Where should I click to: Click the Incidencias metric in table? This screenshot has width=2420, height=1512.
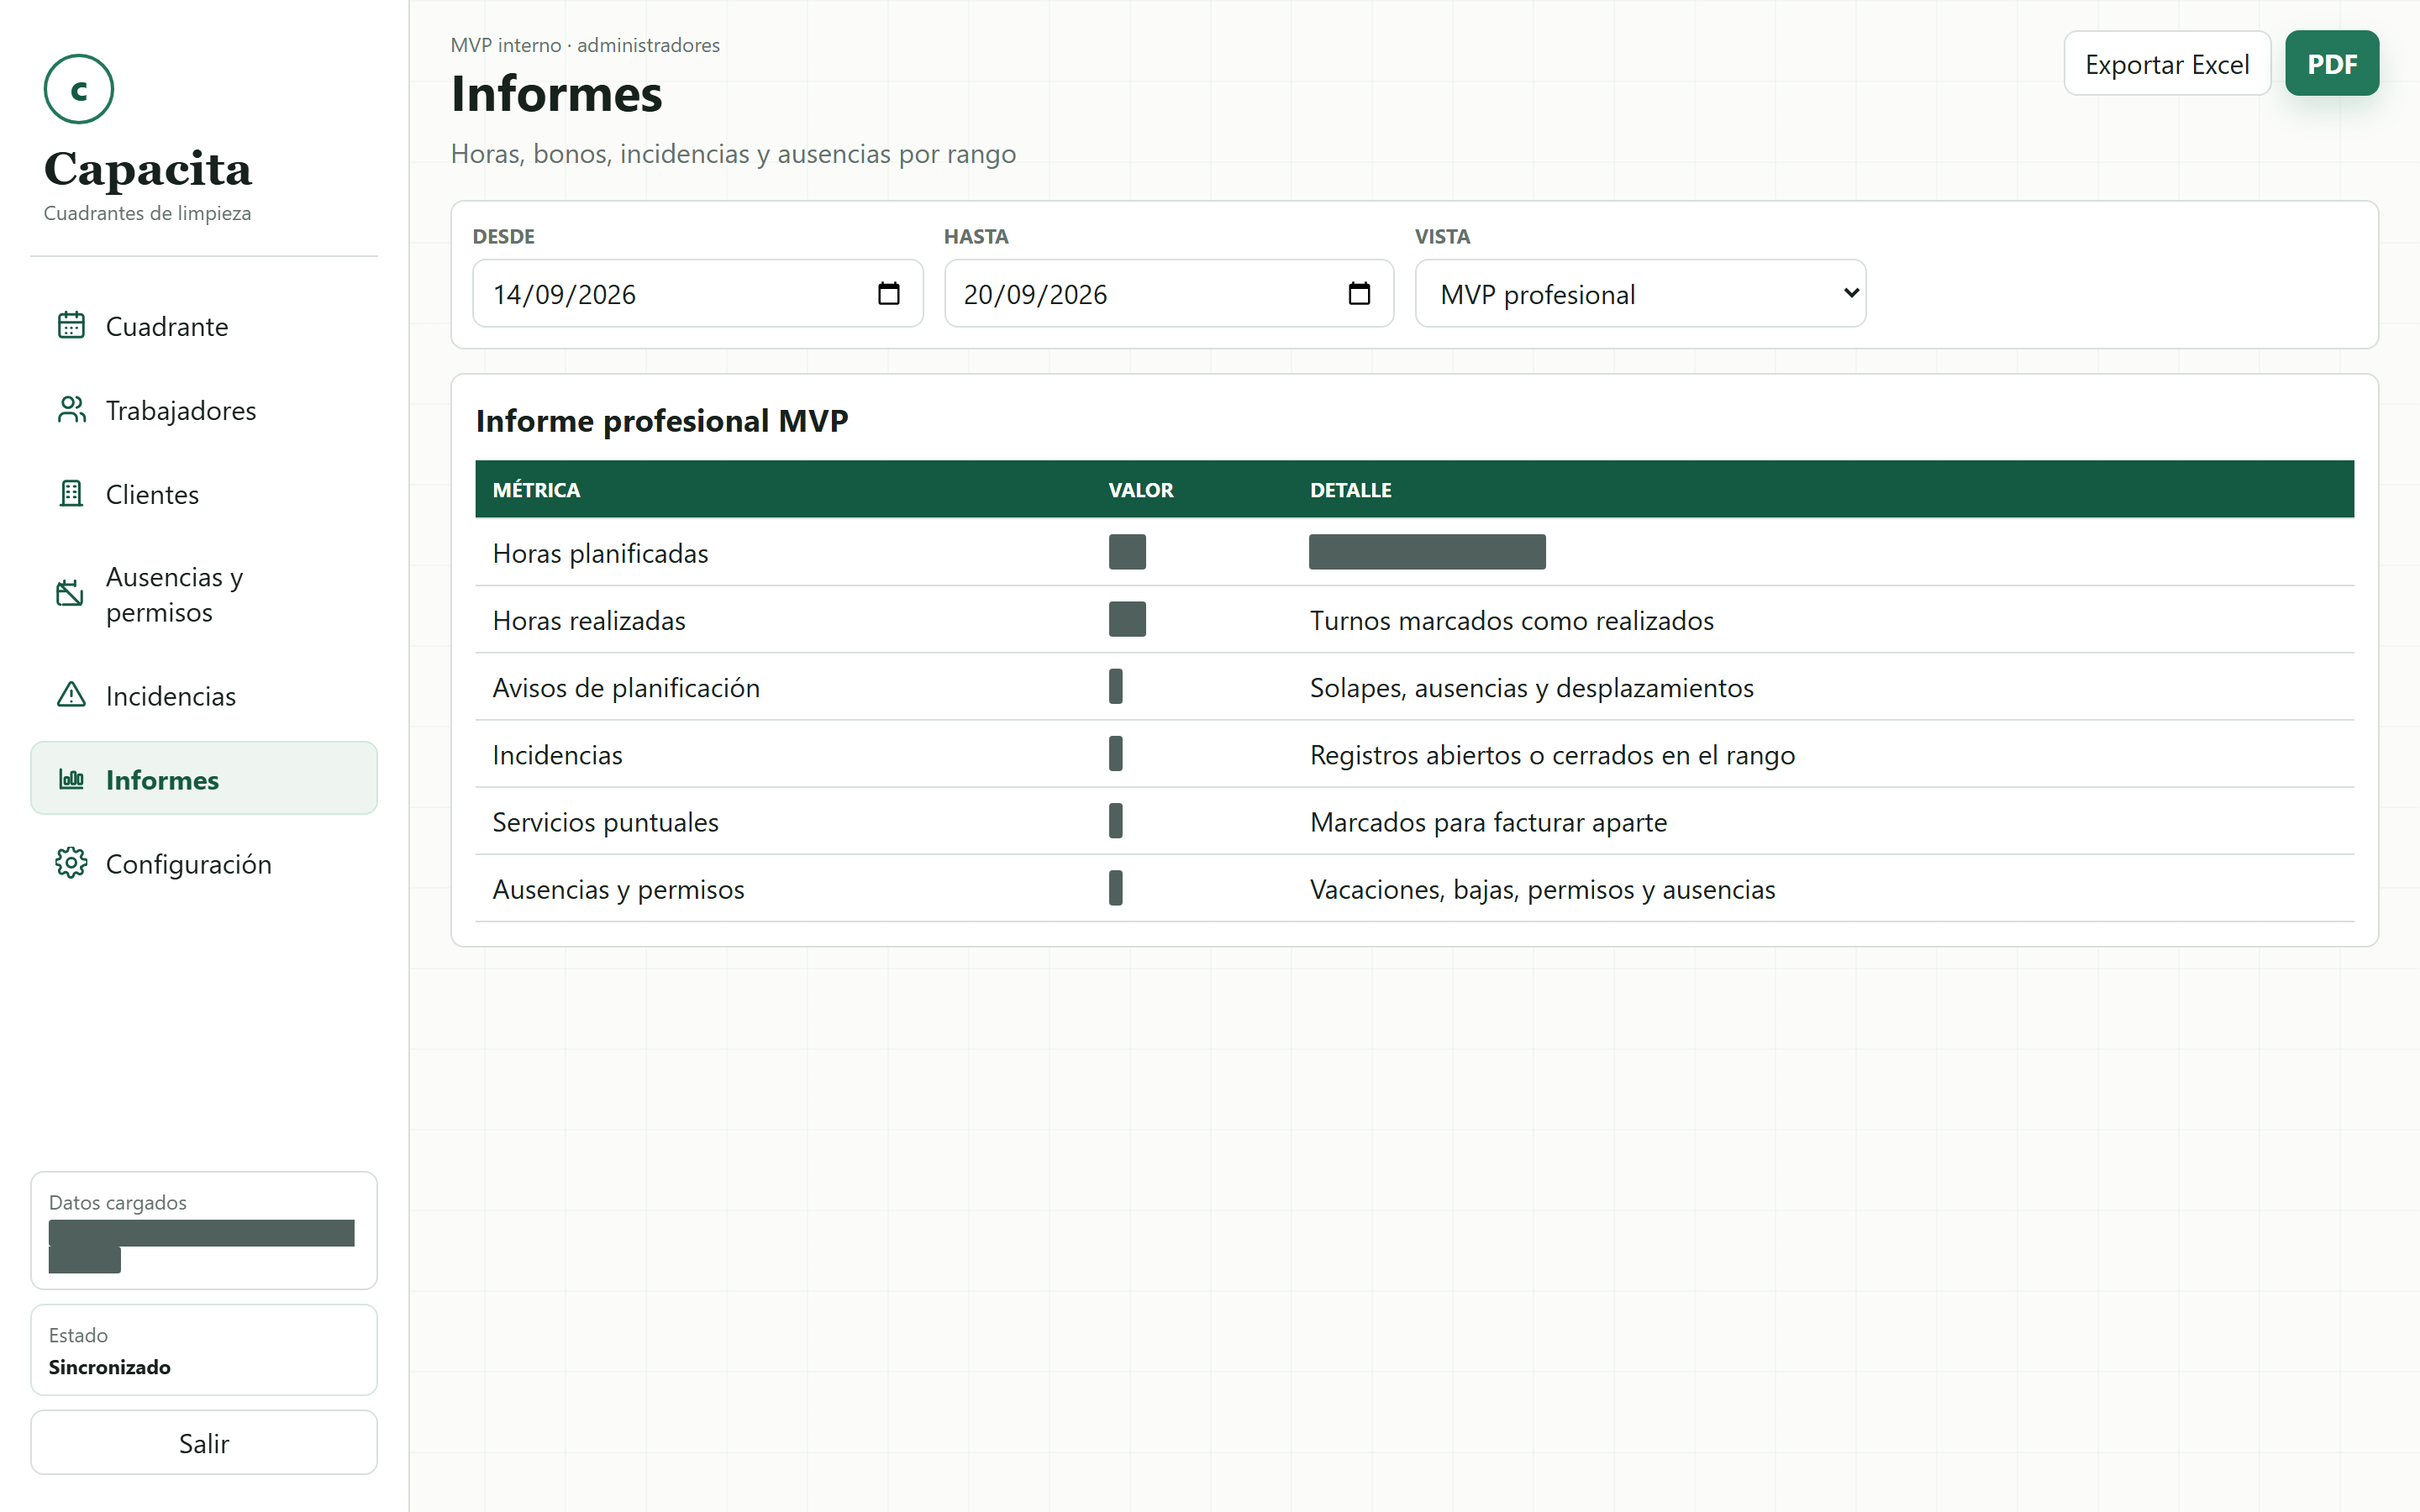pyautogui.click(x=557, y=755)
